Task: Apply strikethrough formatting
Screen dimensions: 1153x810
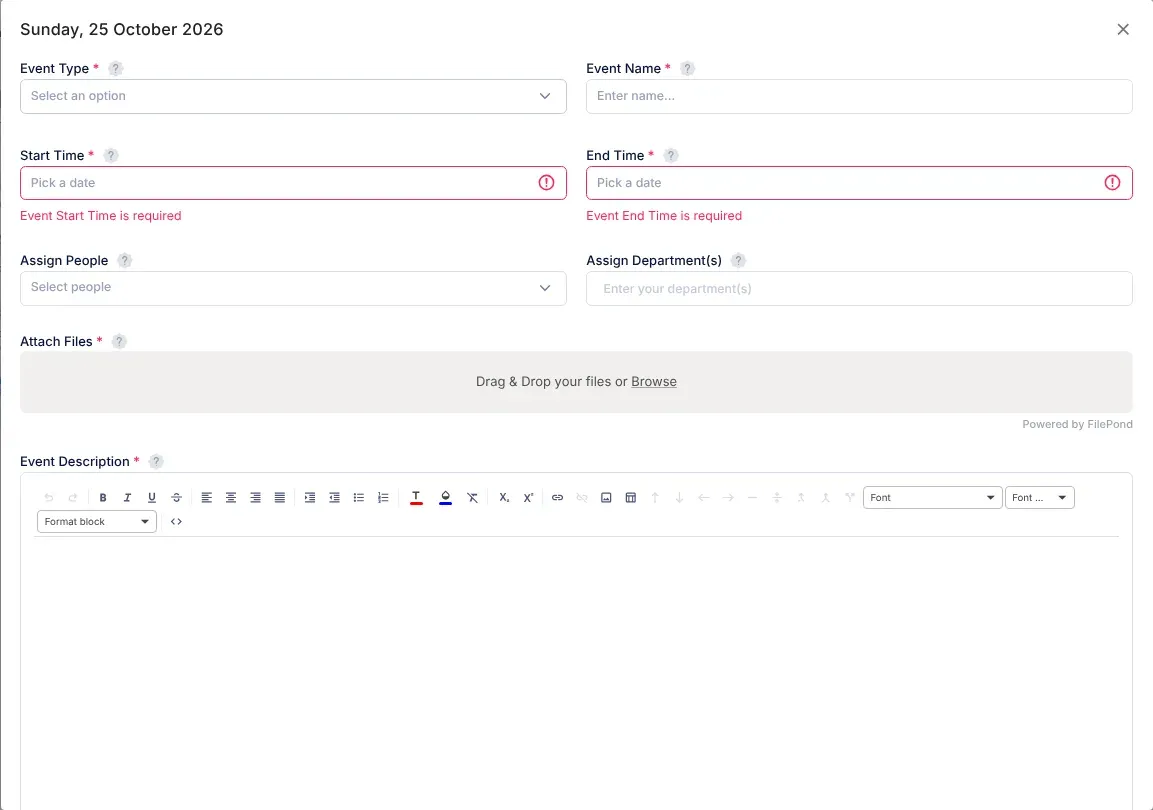Action: (176, 498)
